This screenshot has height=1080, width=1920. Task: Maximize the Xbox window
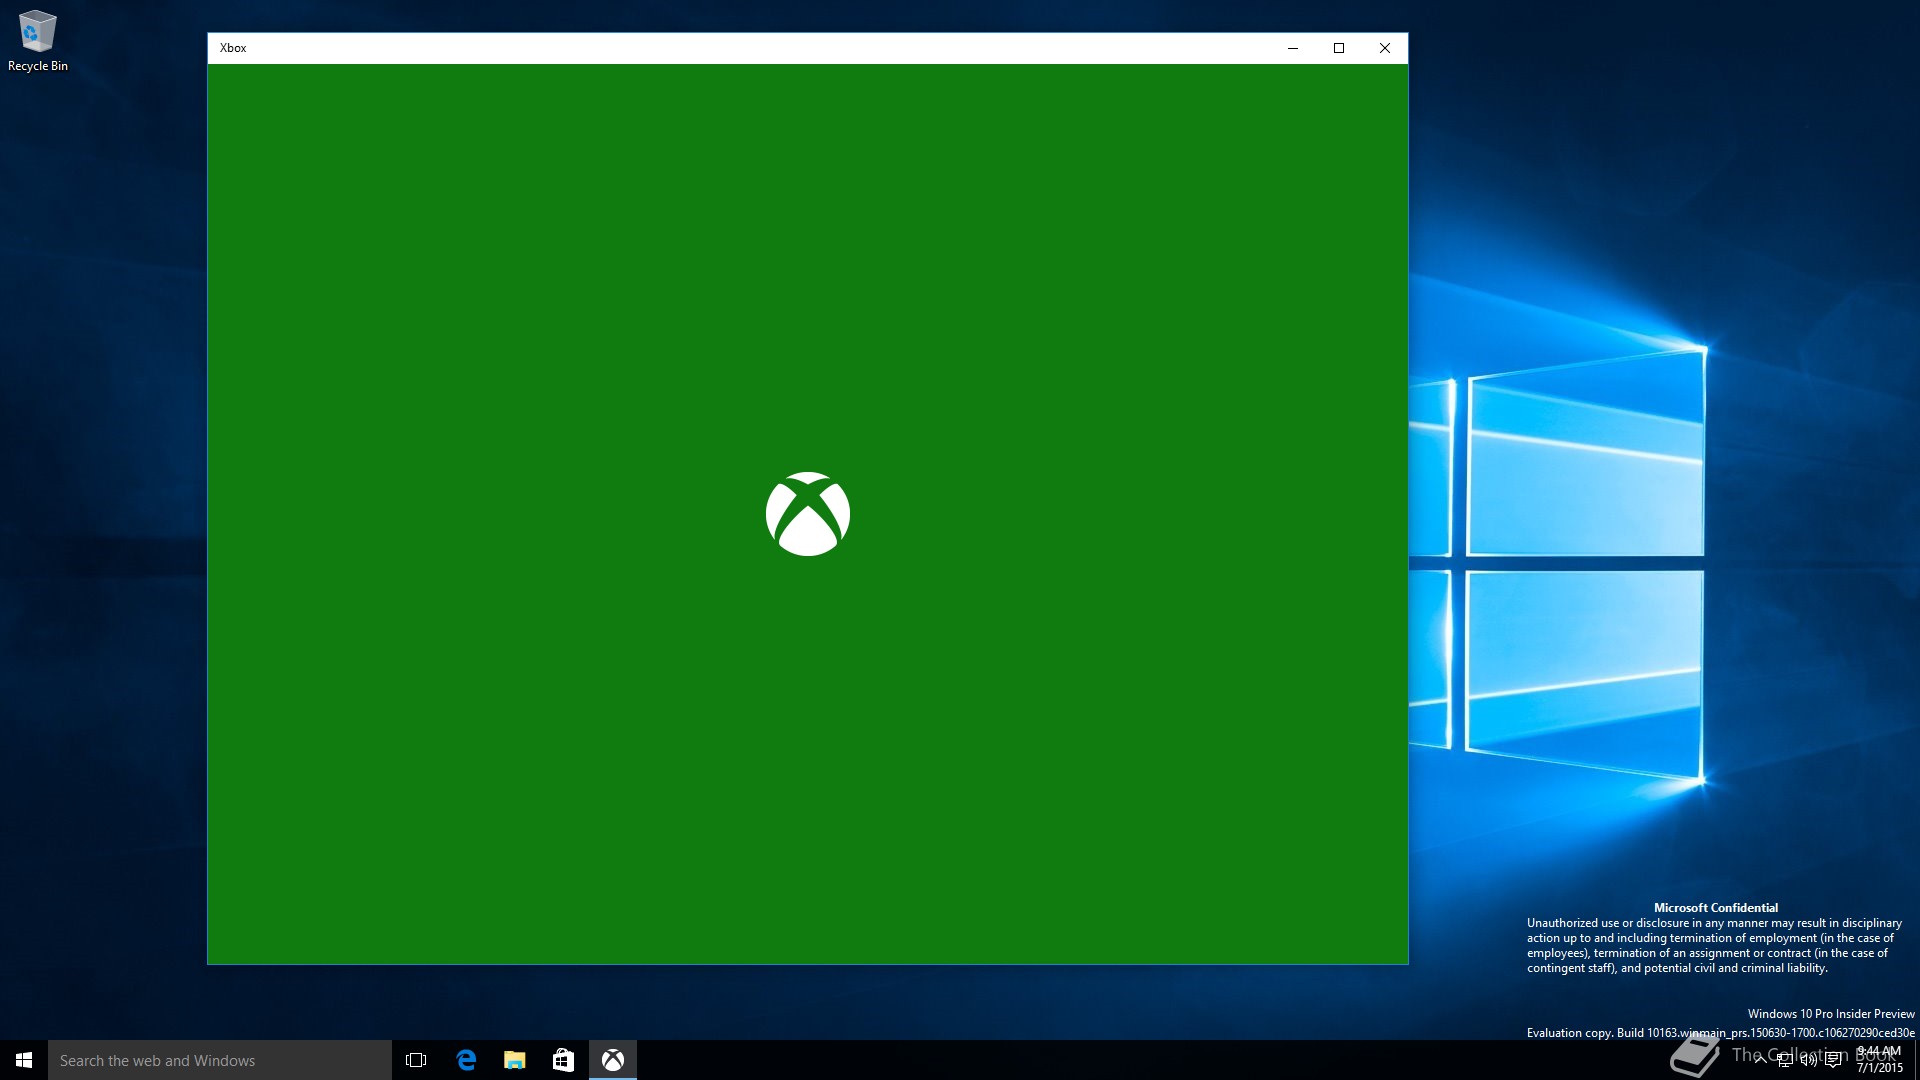click(x=1339, y=48)
